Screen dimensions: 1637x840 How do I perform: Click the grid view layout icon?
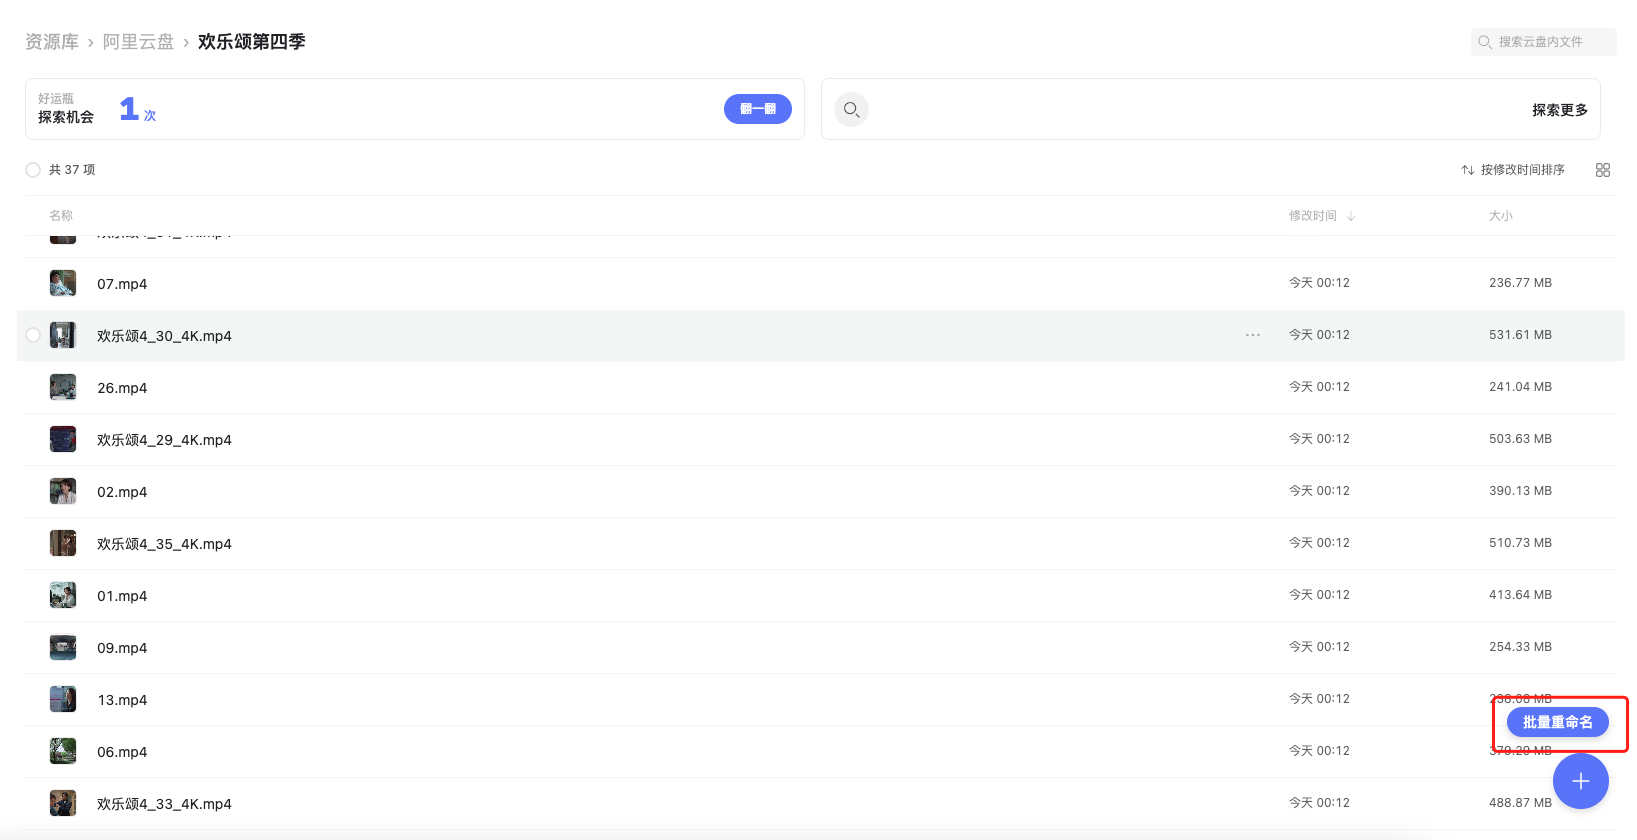tap(1603, 170)
